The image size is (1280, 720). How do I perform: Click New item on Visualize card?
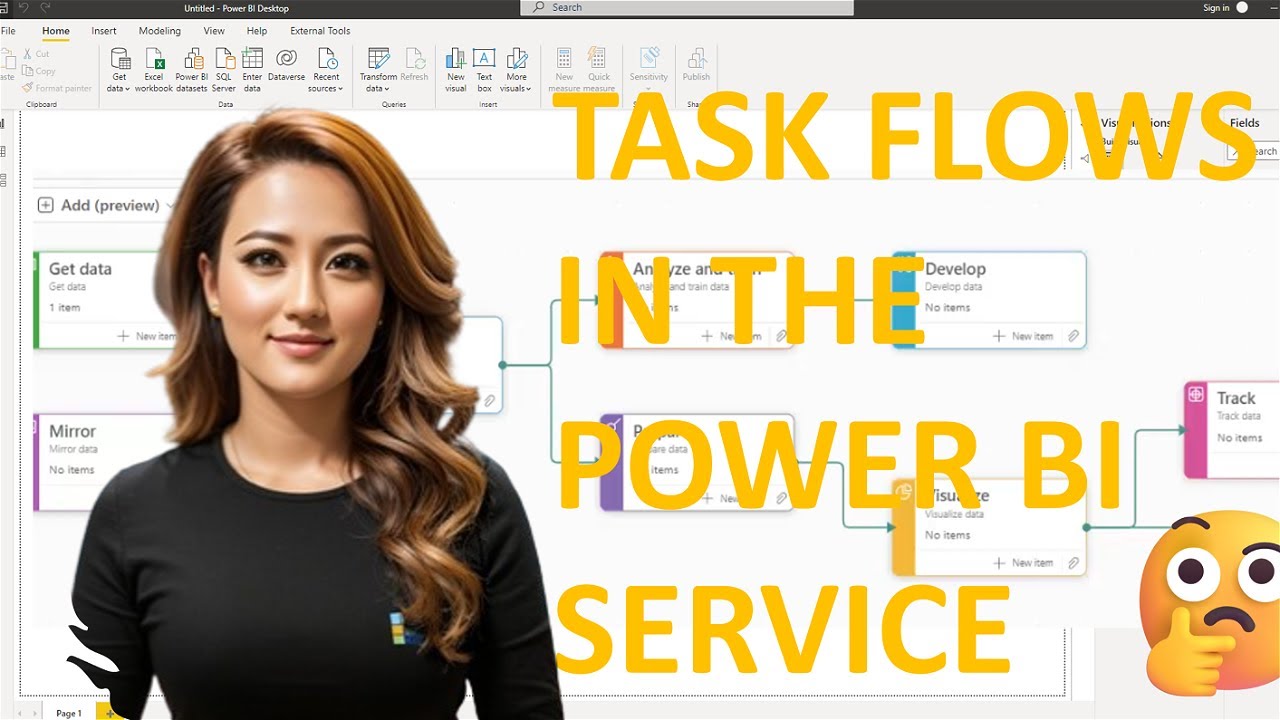1023,563
